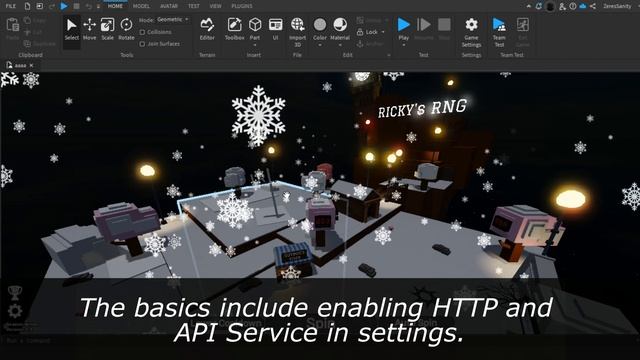Viewport: 640px width, 360px height.
Task: Collapse the ribbon with the up caret
Action: coord(529,6)
